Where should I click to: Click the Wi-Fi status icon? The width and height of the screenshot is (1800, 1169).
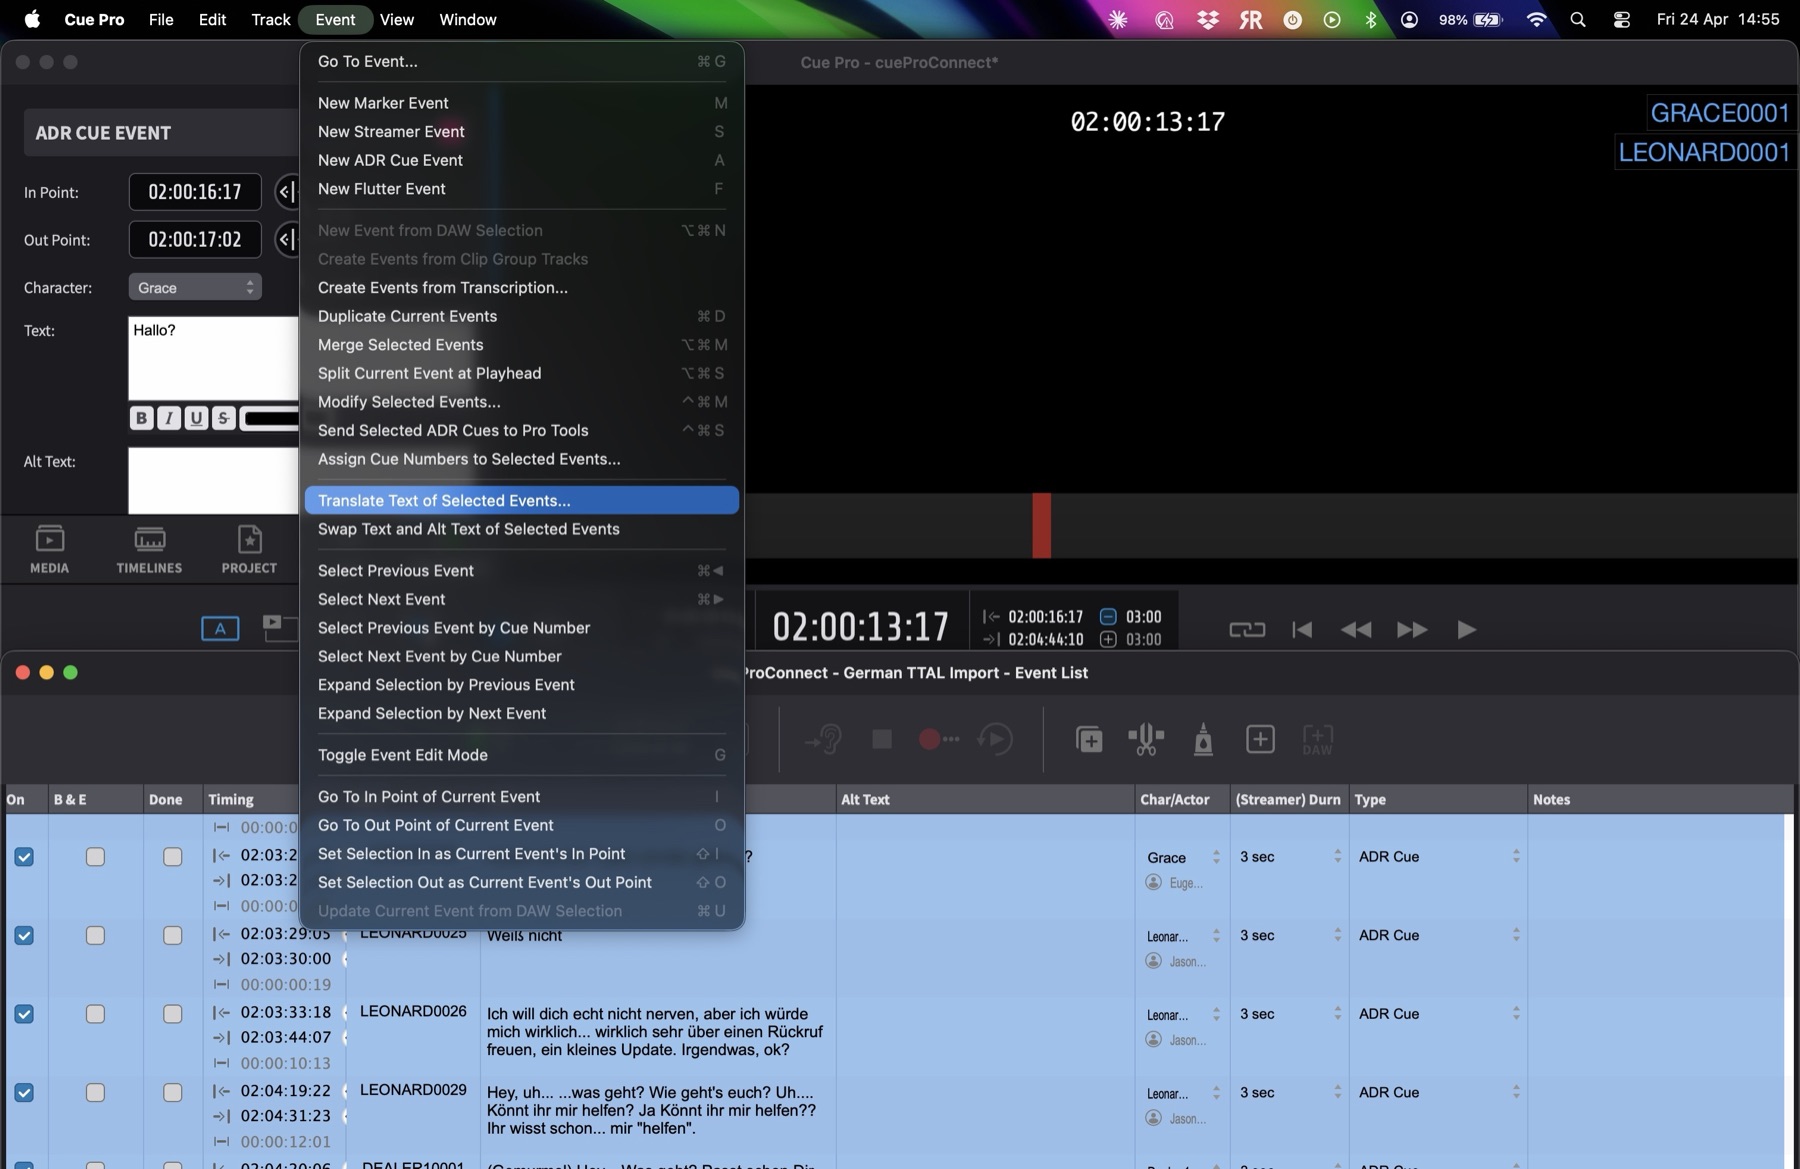pos(1536,19)
